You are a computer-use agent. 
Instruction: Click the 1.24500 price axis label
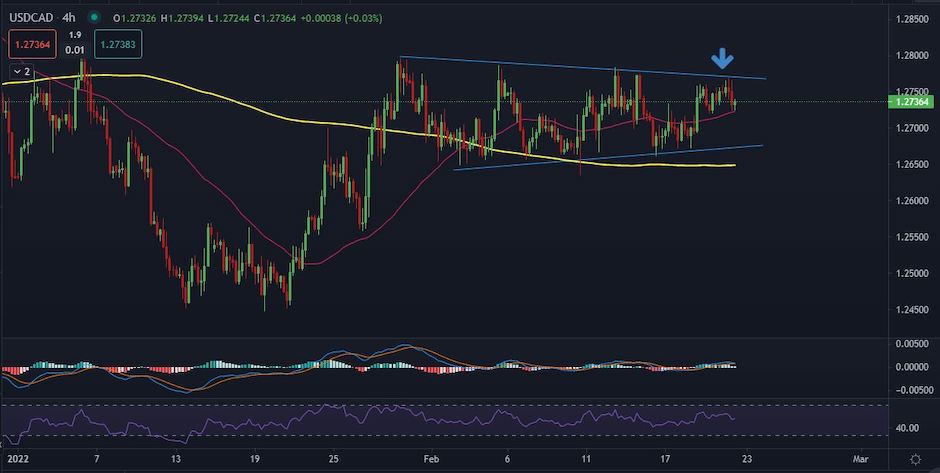coord(912,310)
